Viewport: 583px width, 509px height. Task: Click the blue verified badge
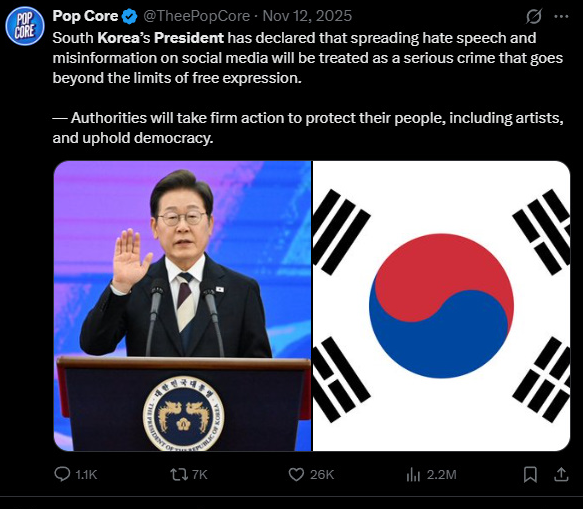129,16
